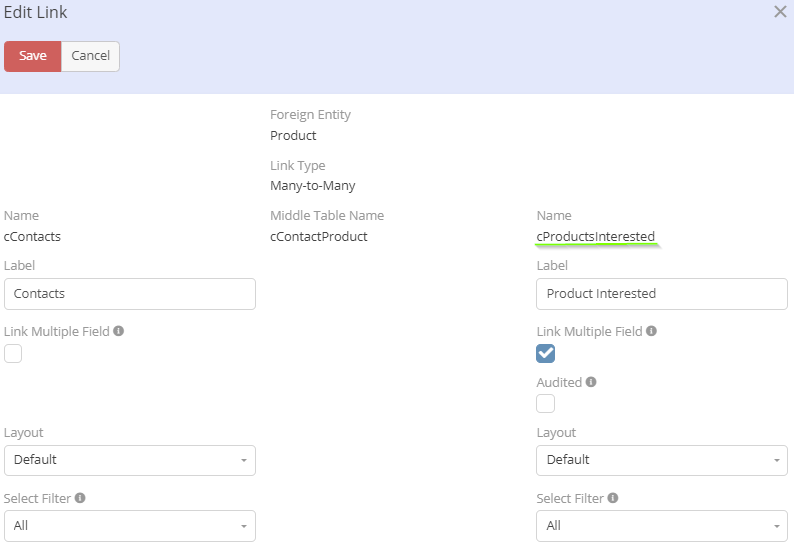Click the cContactProduct middle table name
The height and width of the screenshot is (549, 794).
coord(319,237)
